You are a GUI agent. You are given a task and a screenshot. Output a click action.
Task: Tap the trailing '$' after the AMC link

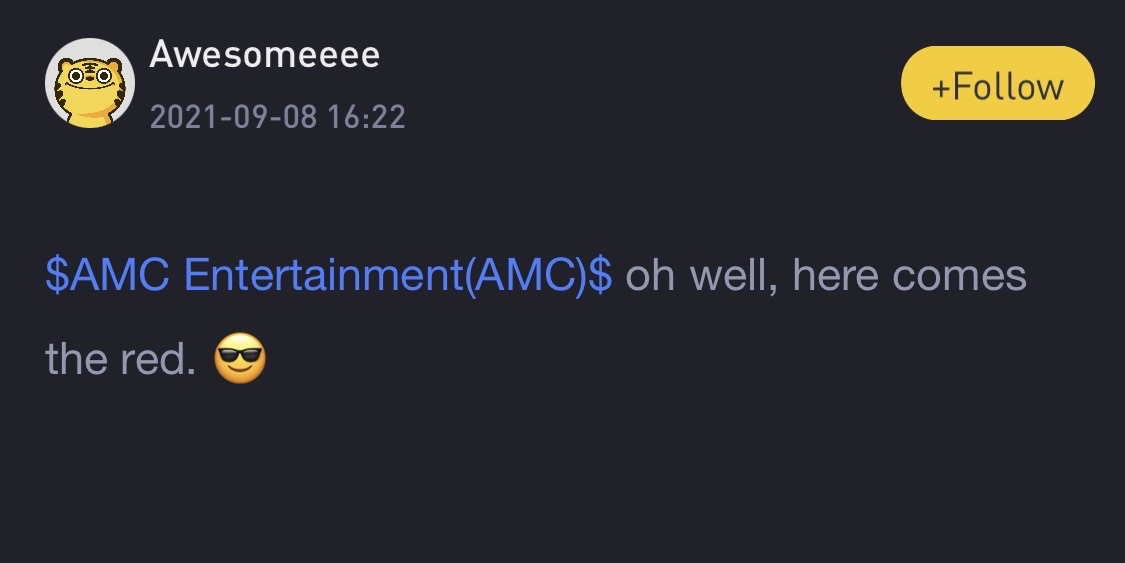601,275
